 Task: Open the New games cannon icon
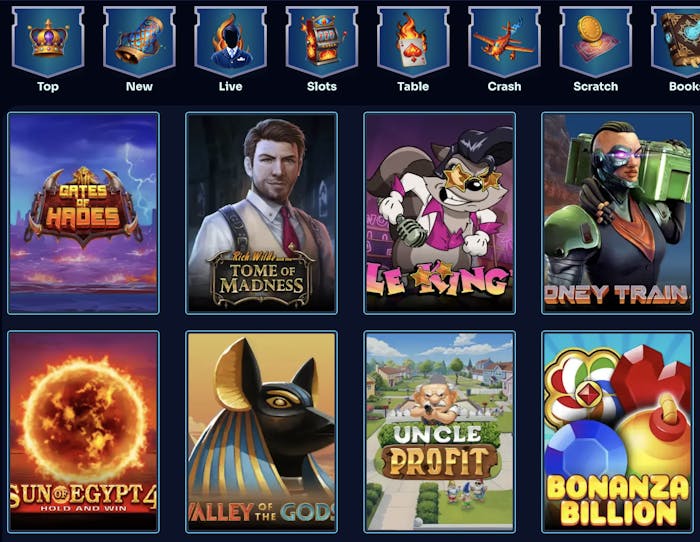click(139, 41)
